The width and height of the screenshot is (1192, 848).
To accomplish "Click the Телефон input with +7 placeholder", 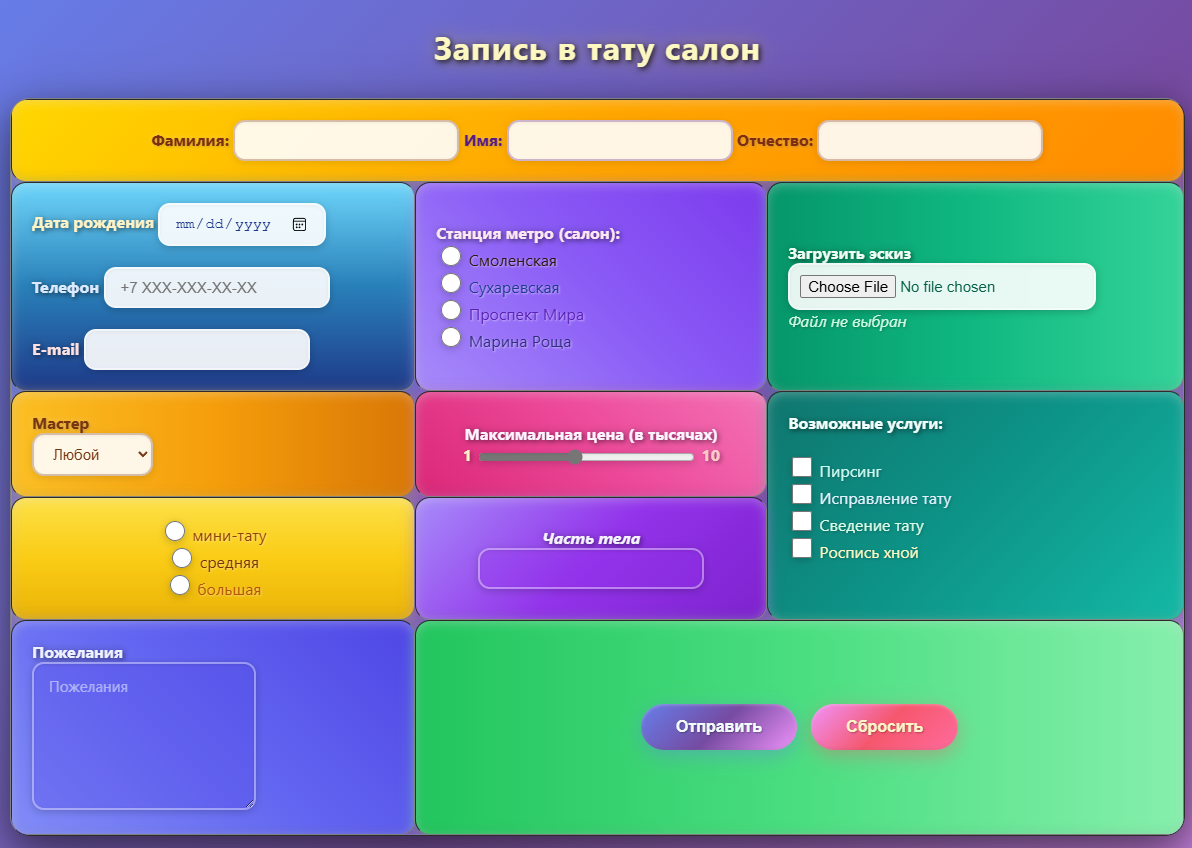I will [217, 287].
